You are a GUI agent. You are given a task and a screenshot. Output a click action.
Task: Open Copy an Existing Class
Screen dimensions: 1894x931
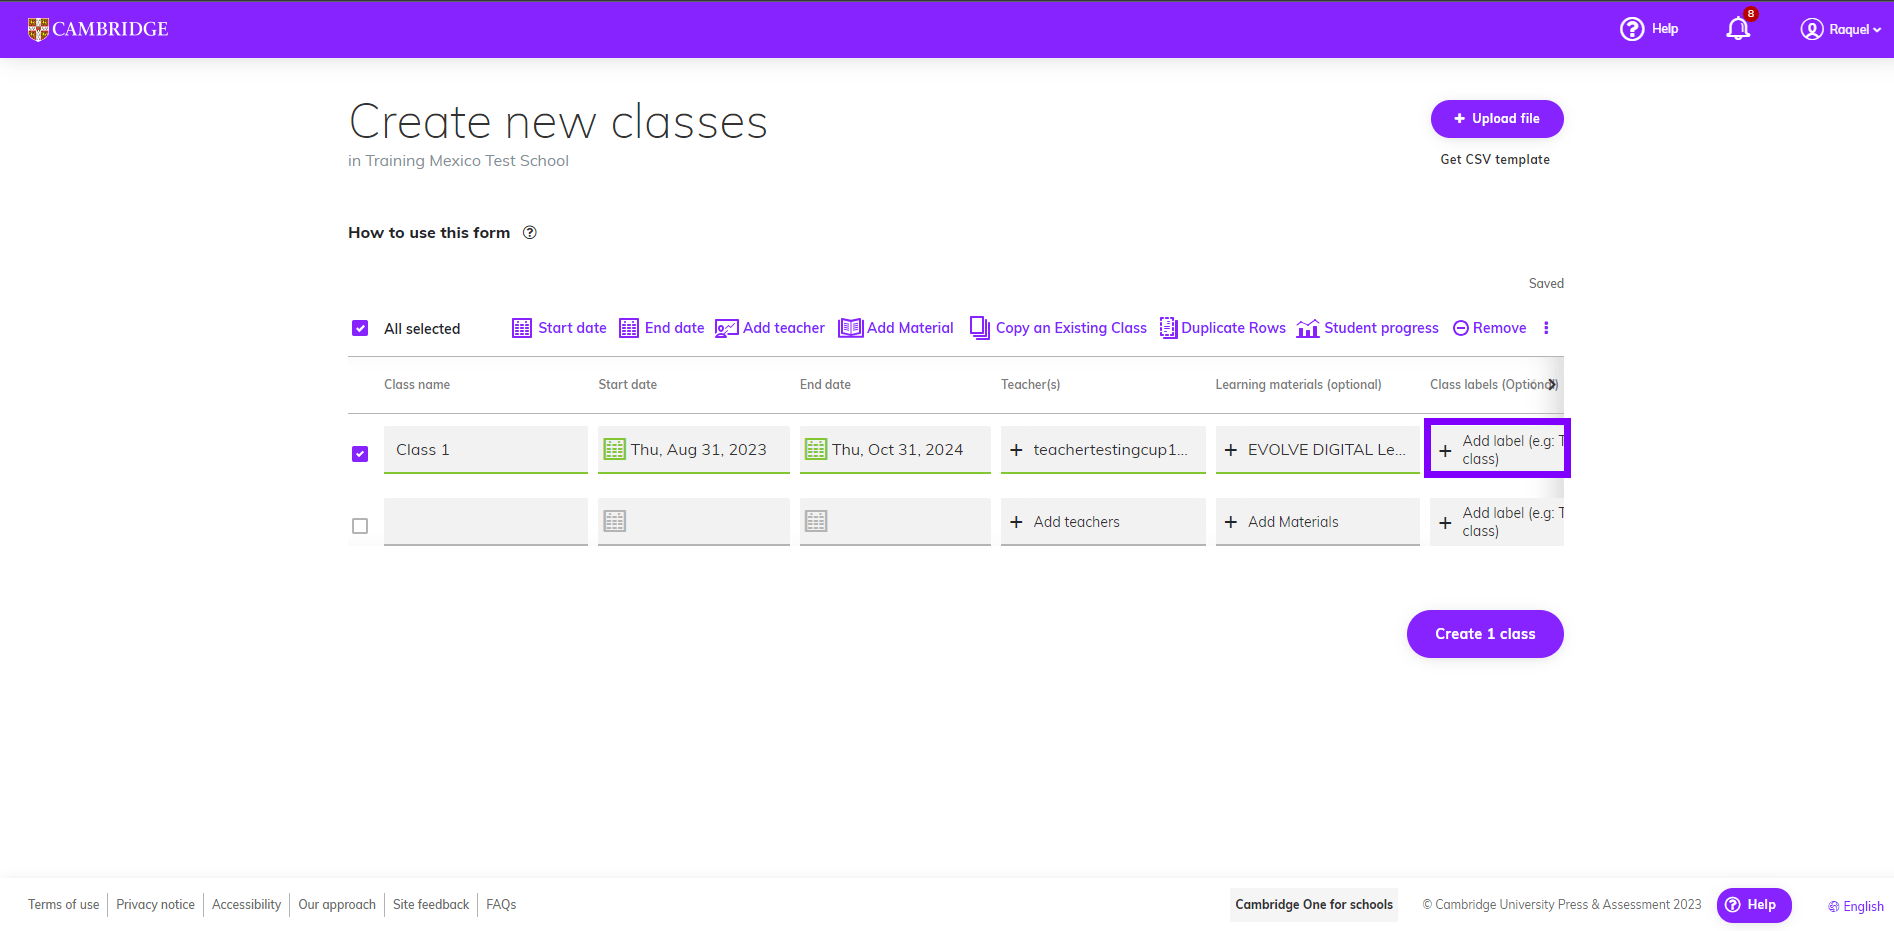coord(979,328)
